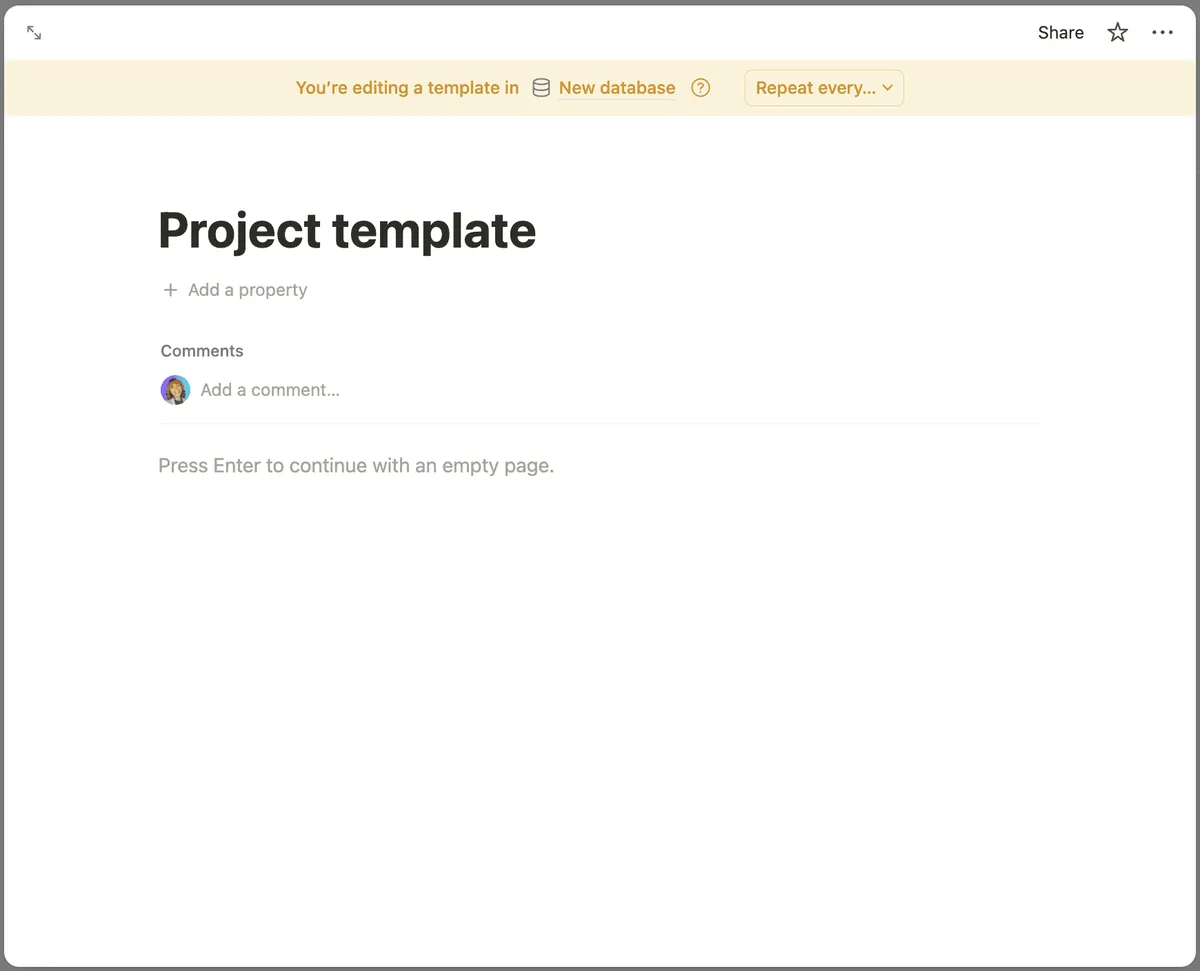Click the plus icon to add property
Screen dimensions: 1200x971
pos(170,290)
